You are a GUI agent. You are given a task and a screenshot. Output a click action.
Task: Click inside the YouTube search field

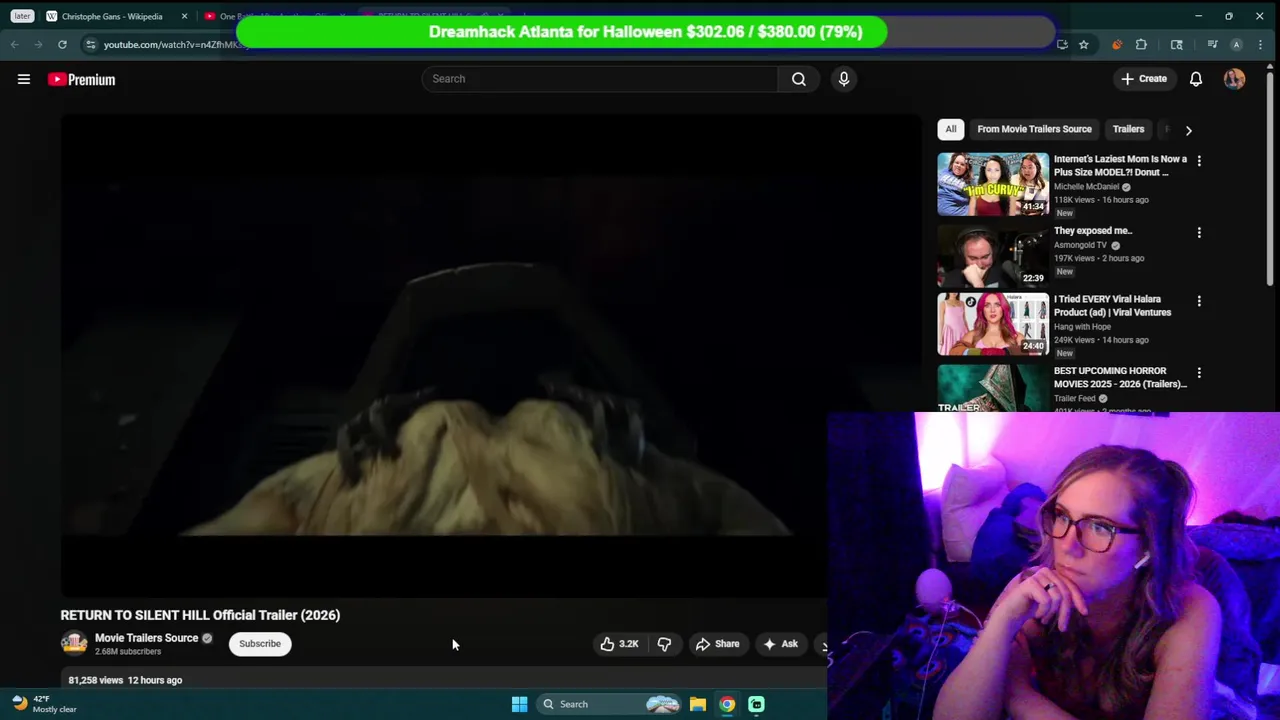[600, 79]
